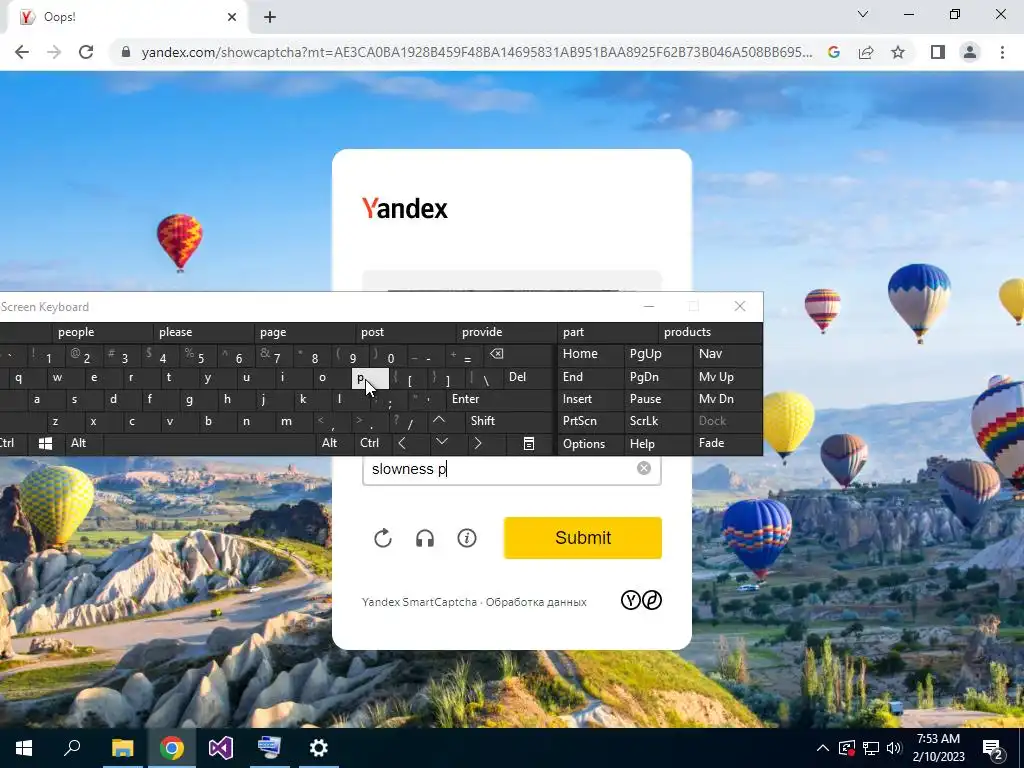Submit the captcha answer
This screenshot has width=1024, height=768.
[x=583, y=538]
